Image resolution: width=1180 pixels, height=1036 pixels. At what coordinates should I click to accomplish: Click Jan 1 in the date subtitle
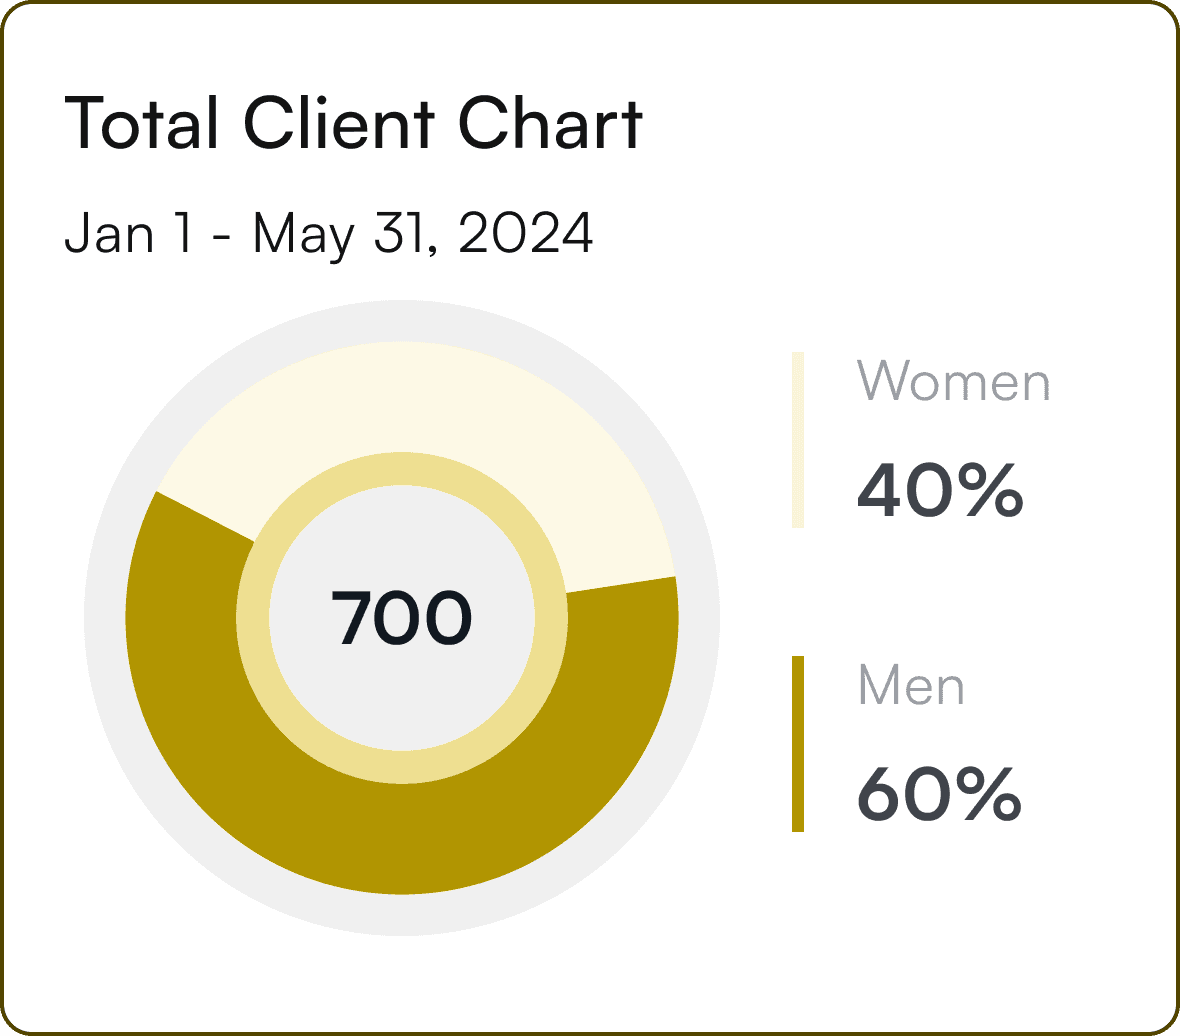pos(128,232)
